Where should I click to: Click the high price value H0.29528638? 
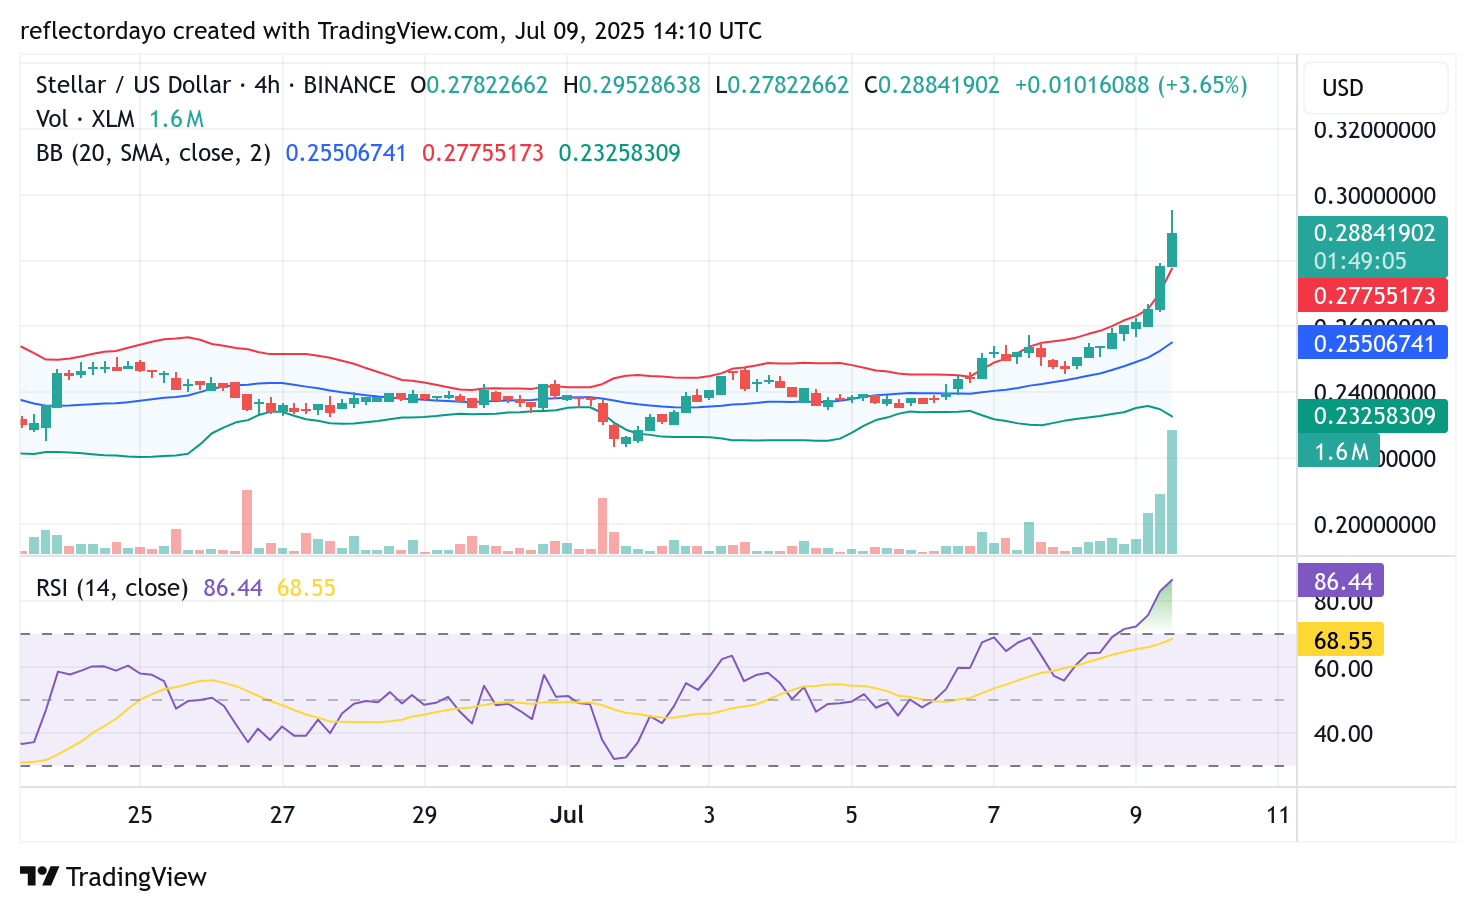tap(632, 85)
